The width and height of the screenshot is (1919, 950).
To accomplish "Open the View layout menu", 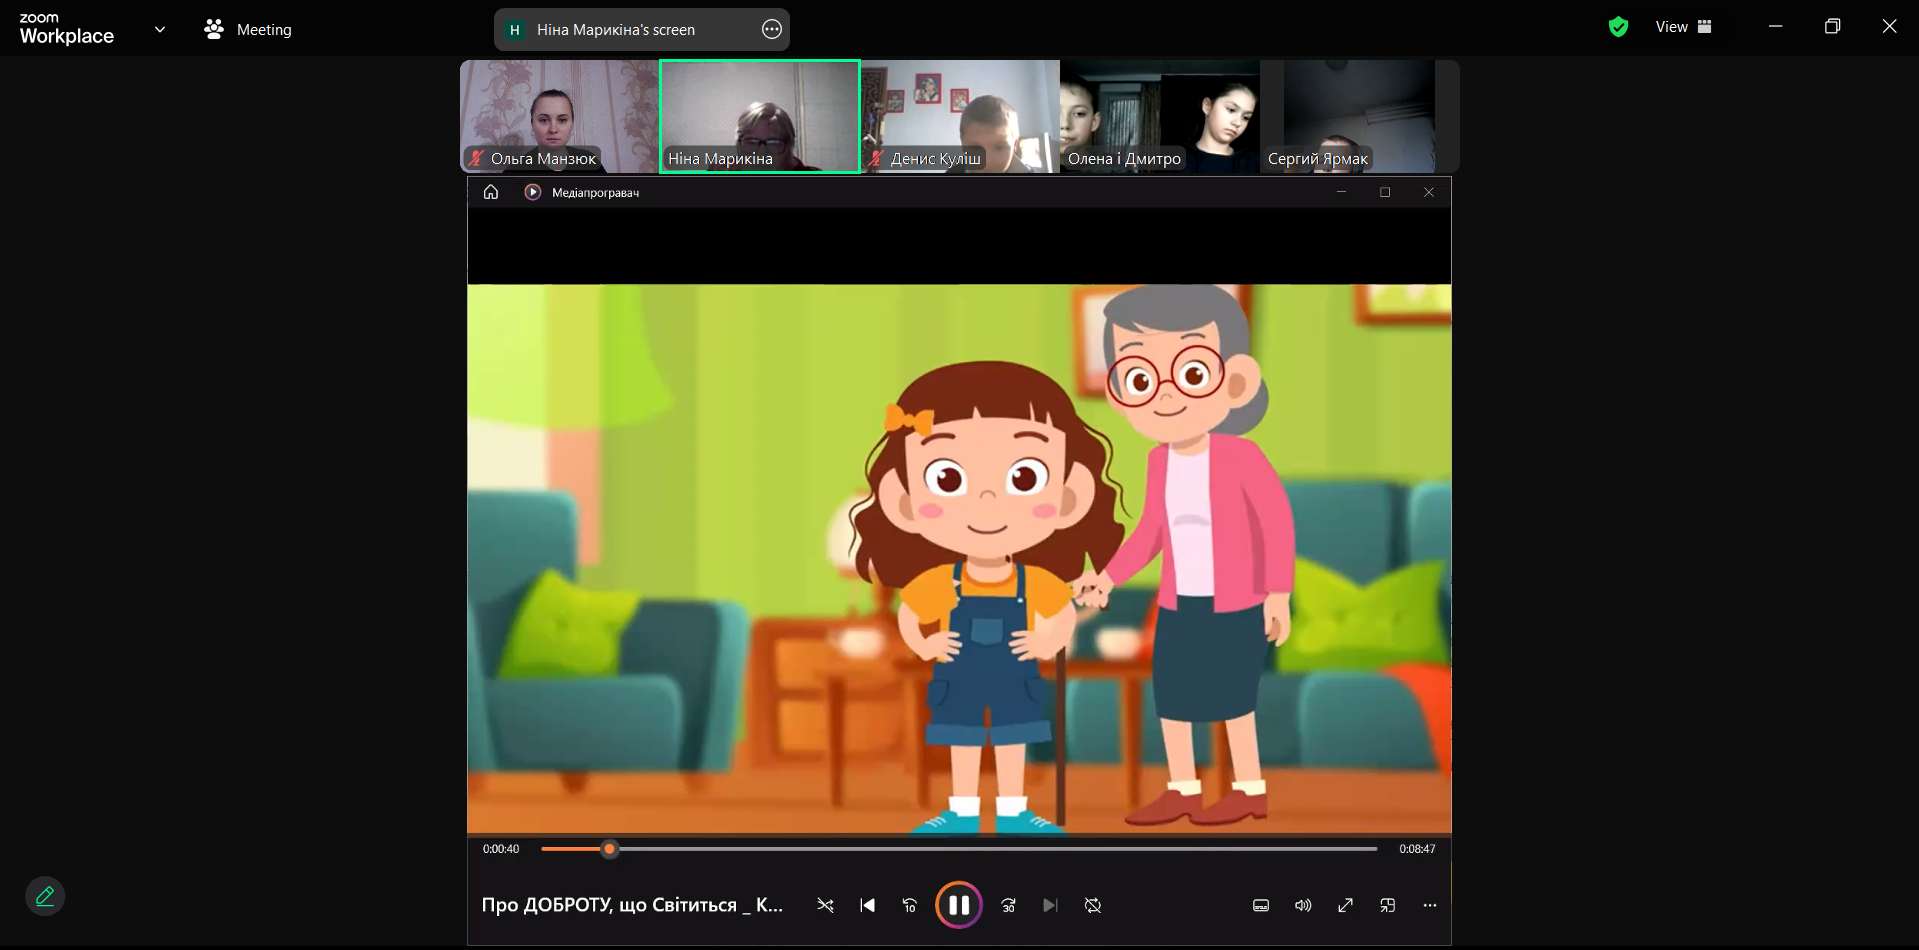I will [x=1684, y=27].
